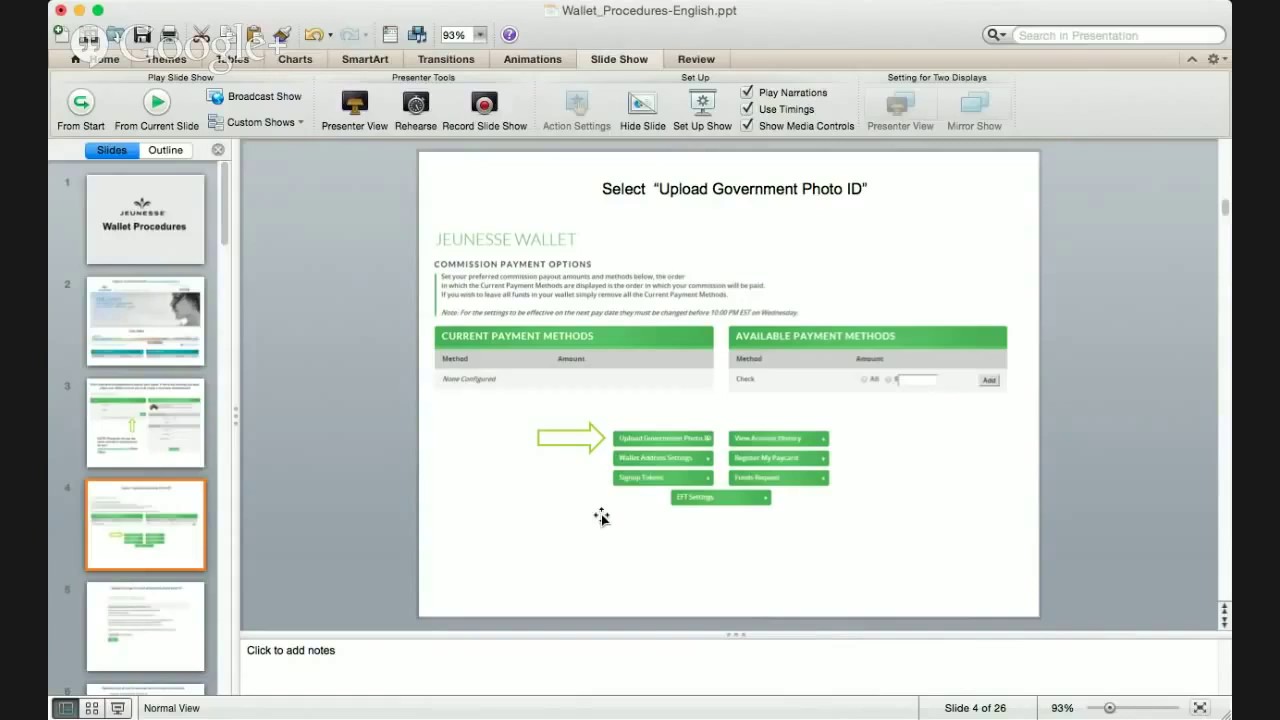The image size is (1280, 720).
Task: Start slide show From Start
Action: [x=81, y=110]
